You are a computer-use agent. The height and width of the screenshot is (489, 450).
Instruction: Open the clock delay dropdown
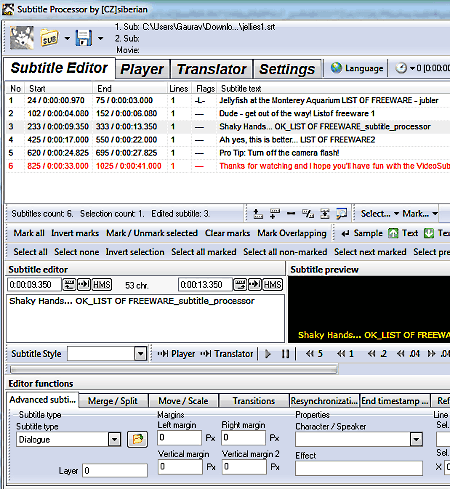(x=413, y=68)
